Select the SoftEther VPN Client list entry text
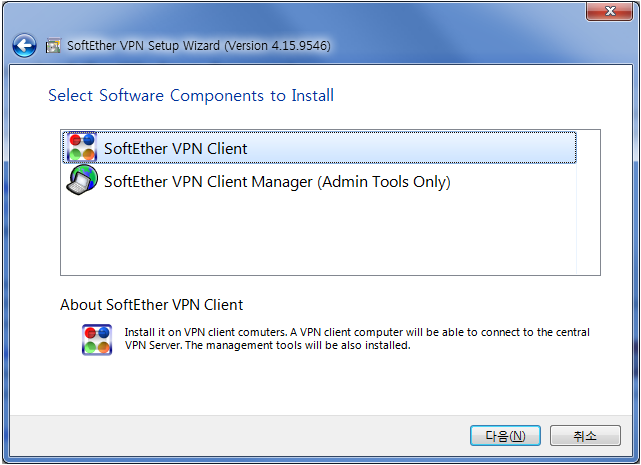 (175, 148)
